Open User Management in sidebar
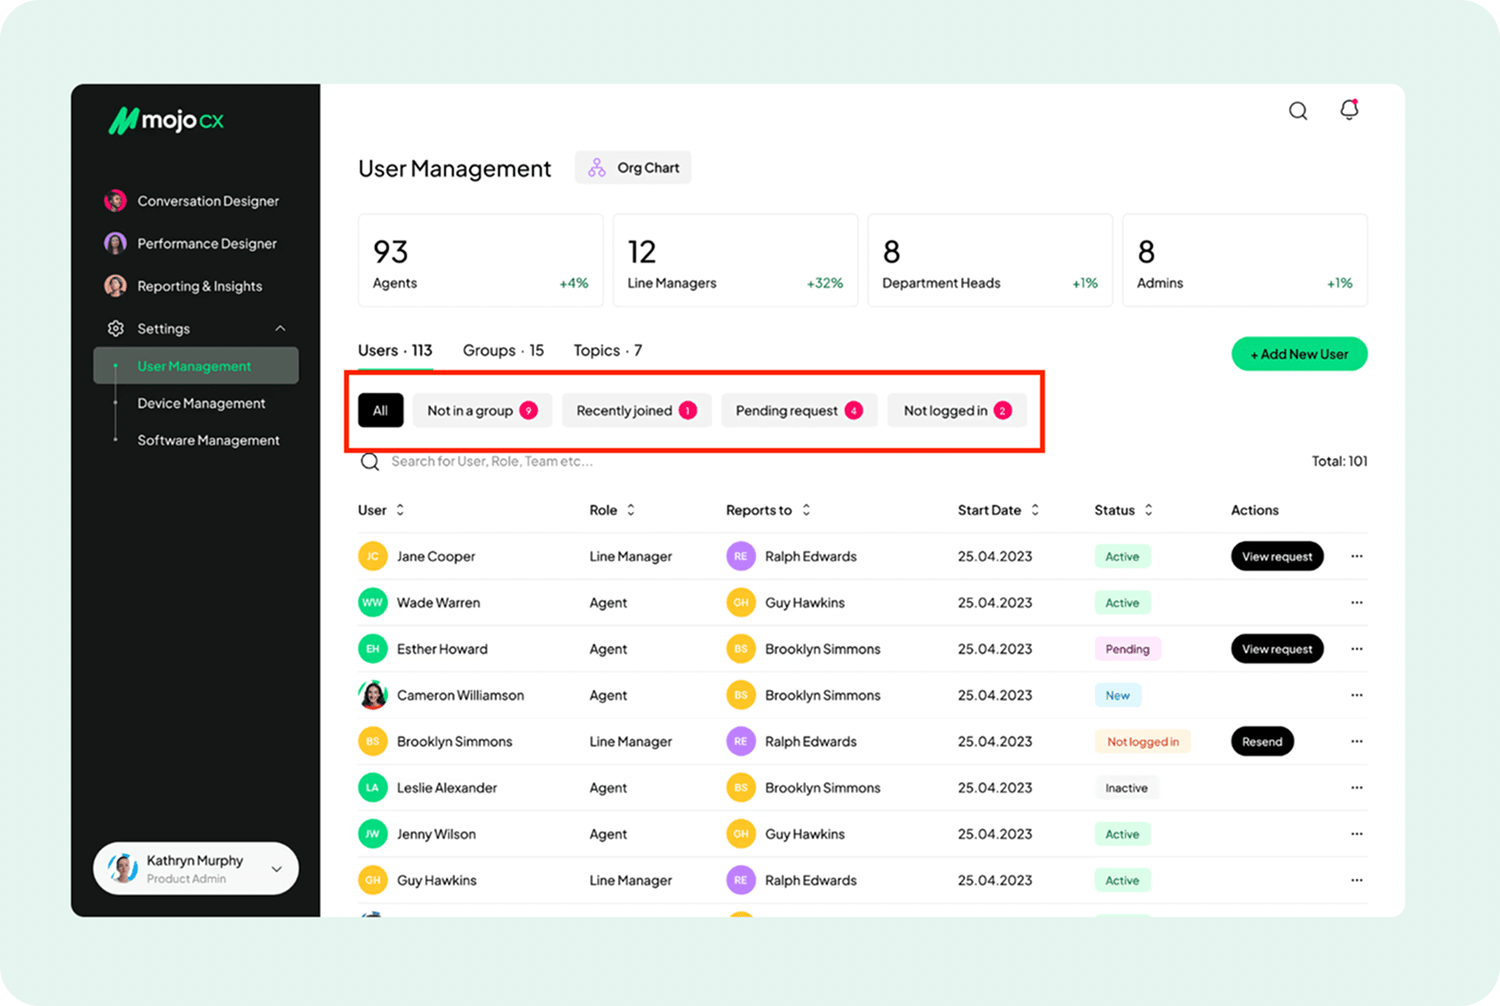This screenshot has width=1500, height=1006. (196, 366)
